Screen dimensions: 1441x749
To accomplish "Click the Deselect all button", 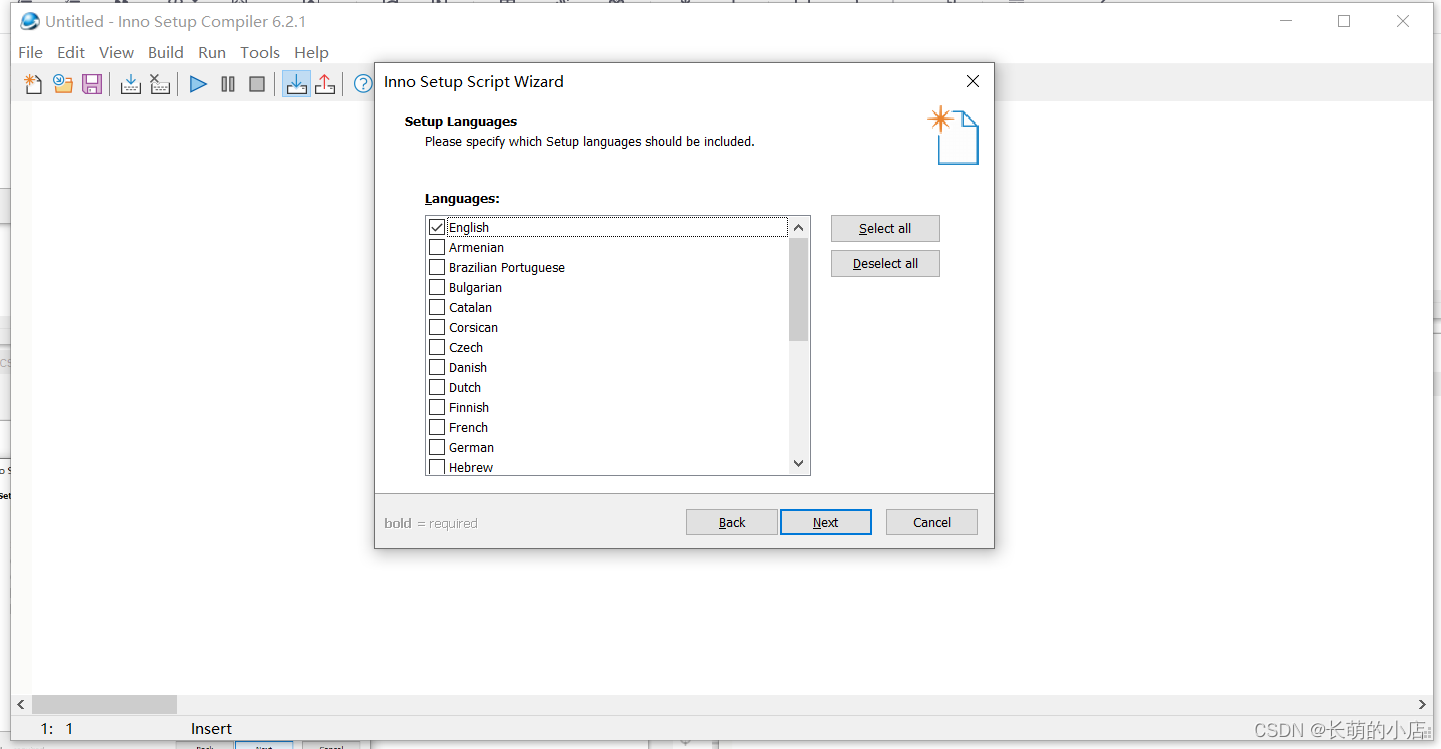I will pyautogui.click(x=885, y=264).
